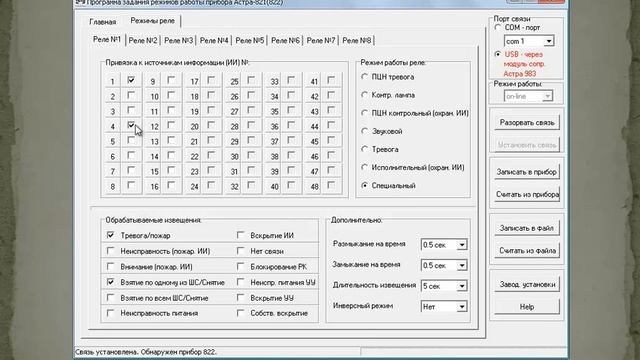The width and height of the screenshot is (640, 360).
Task: Switch to the Главная tab
Action: 103,22
